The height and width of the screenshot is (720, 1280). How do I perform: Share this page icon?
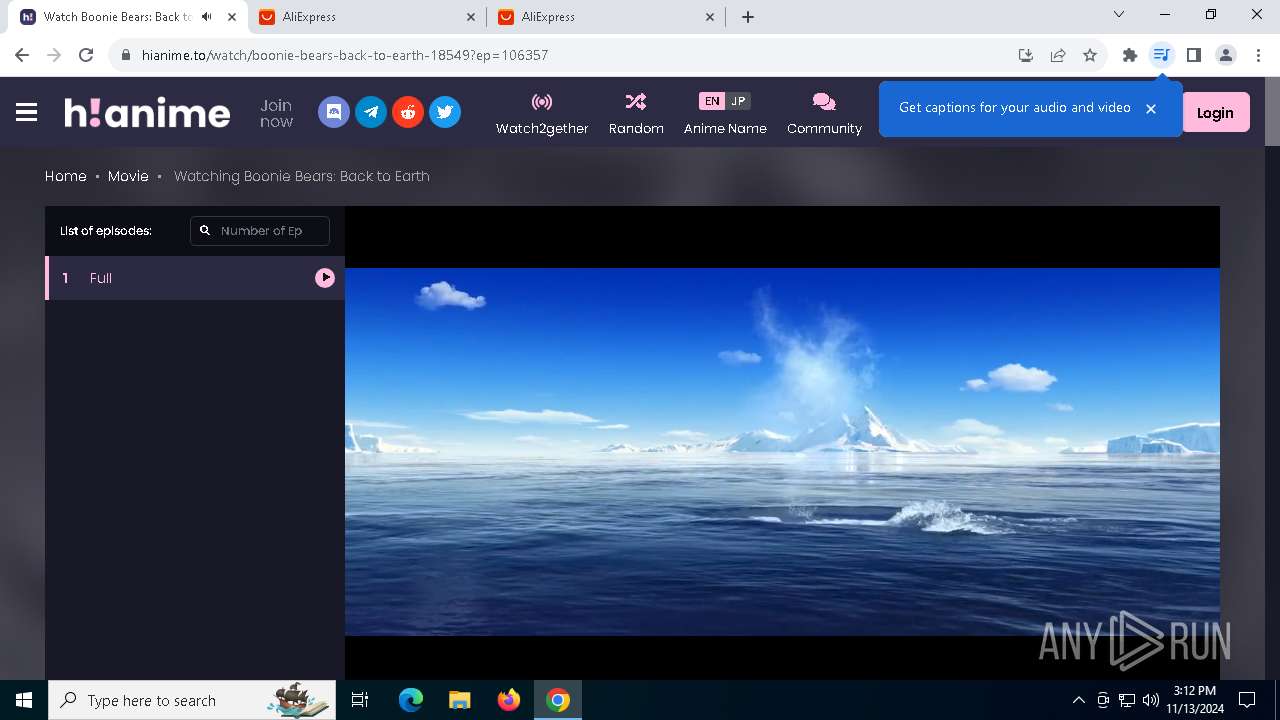(1058, 55)
